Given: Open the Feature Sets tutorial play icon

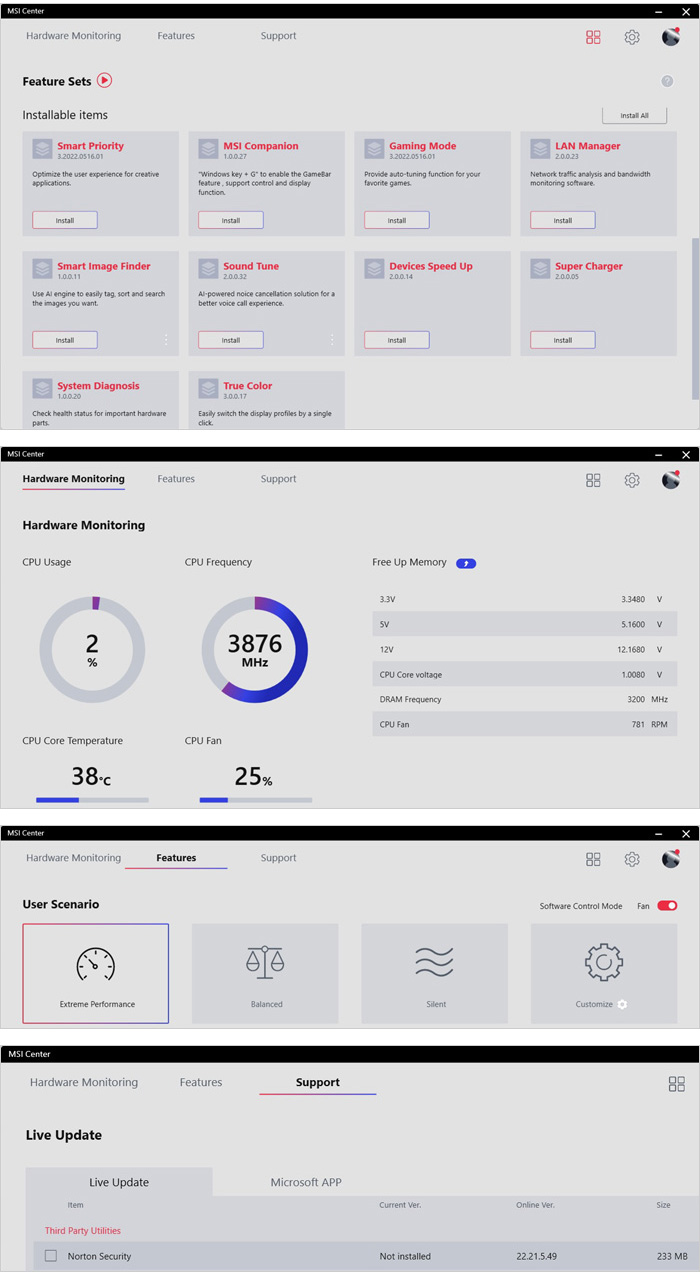Looking at the screenshot, I should point(104,80).
